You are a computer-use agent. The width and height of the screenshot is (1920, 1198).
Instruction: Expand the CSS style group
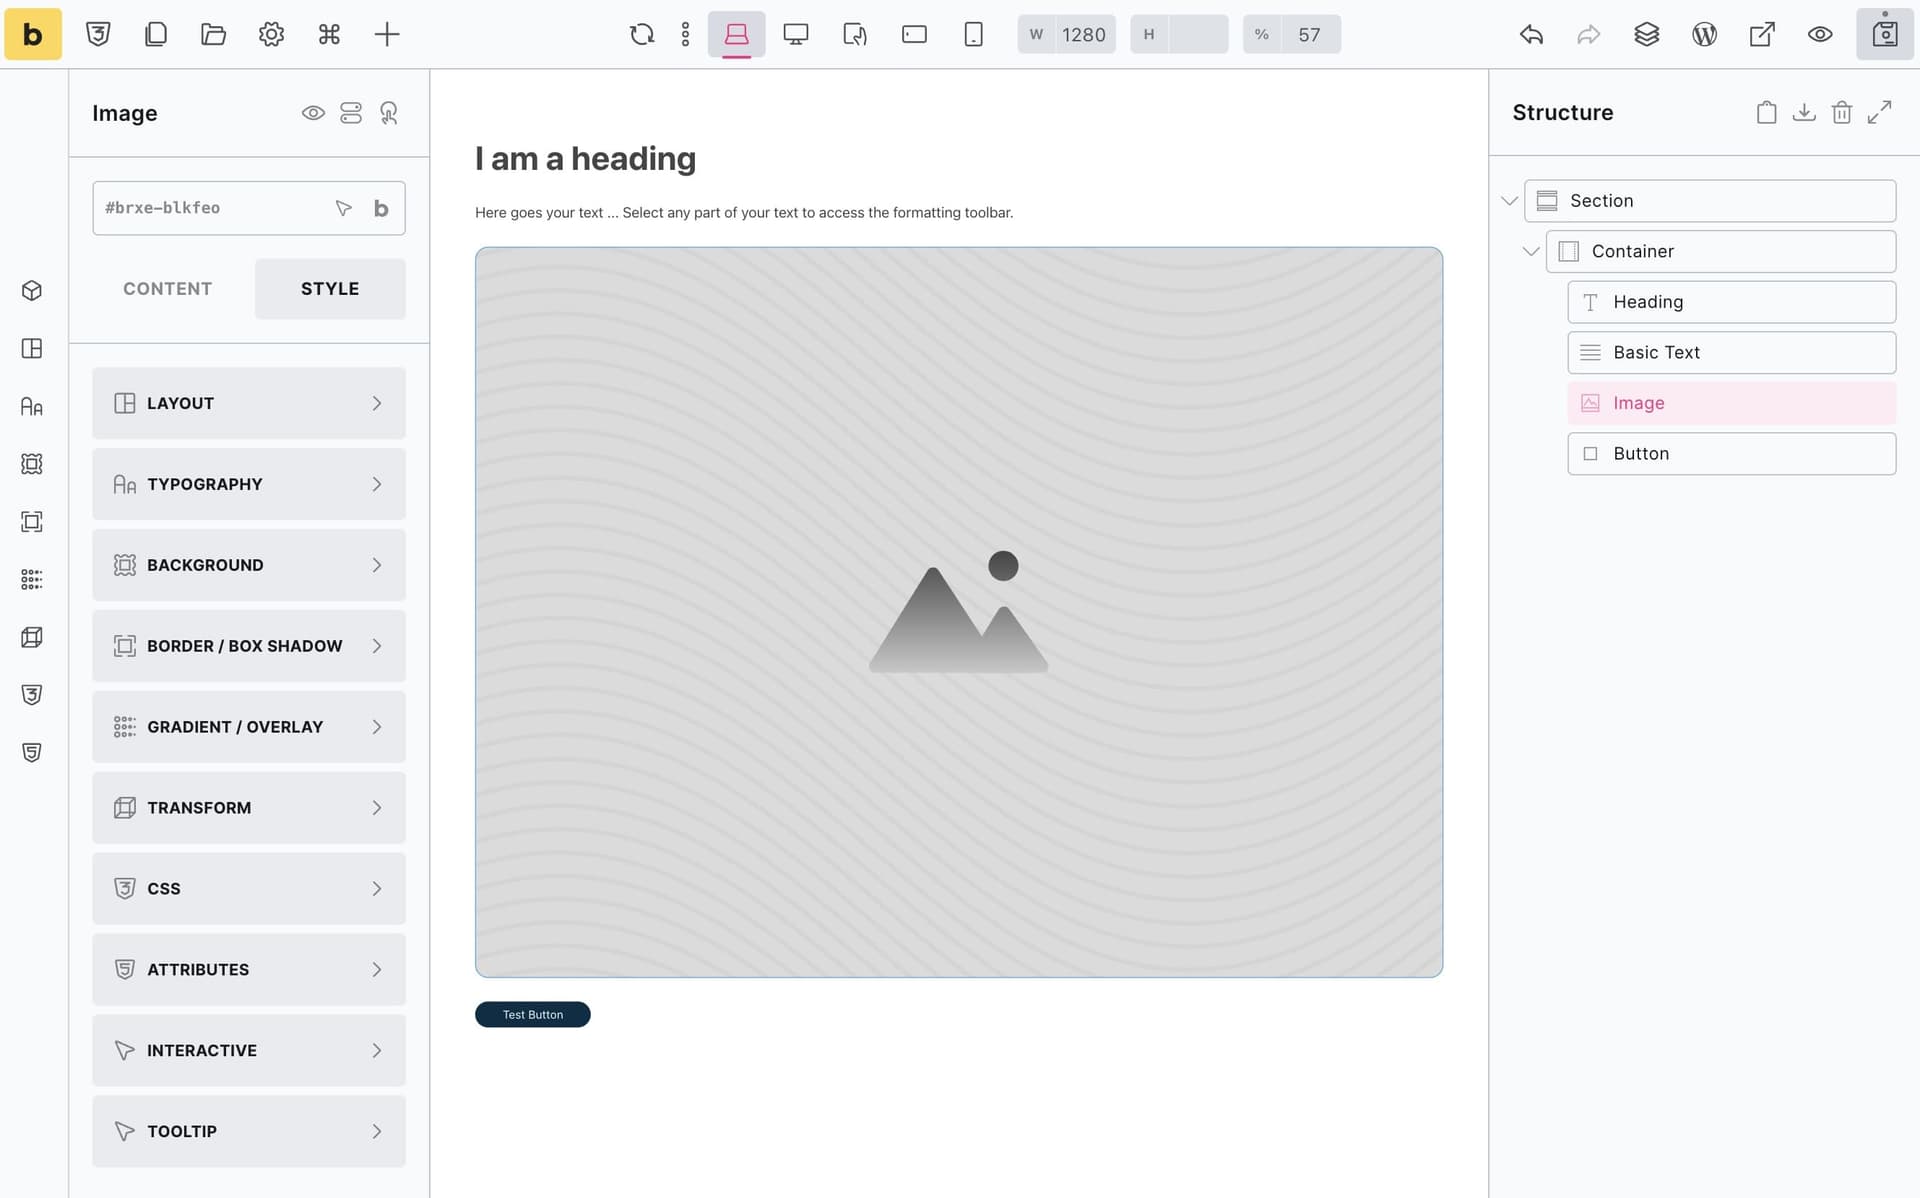coord(249,889)
